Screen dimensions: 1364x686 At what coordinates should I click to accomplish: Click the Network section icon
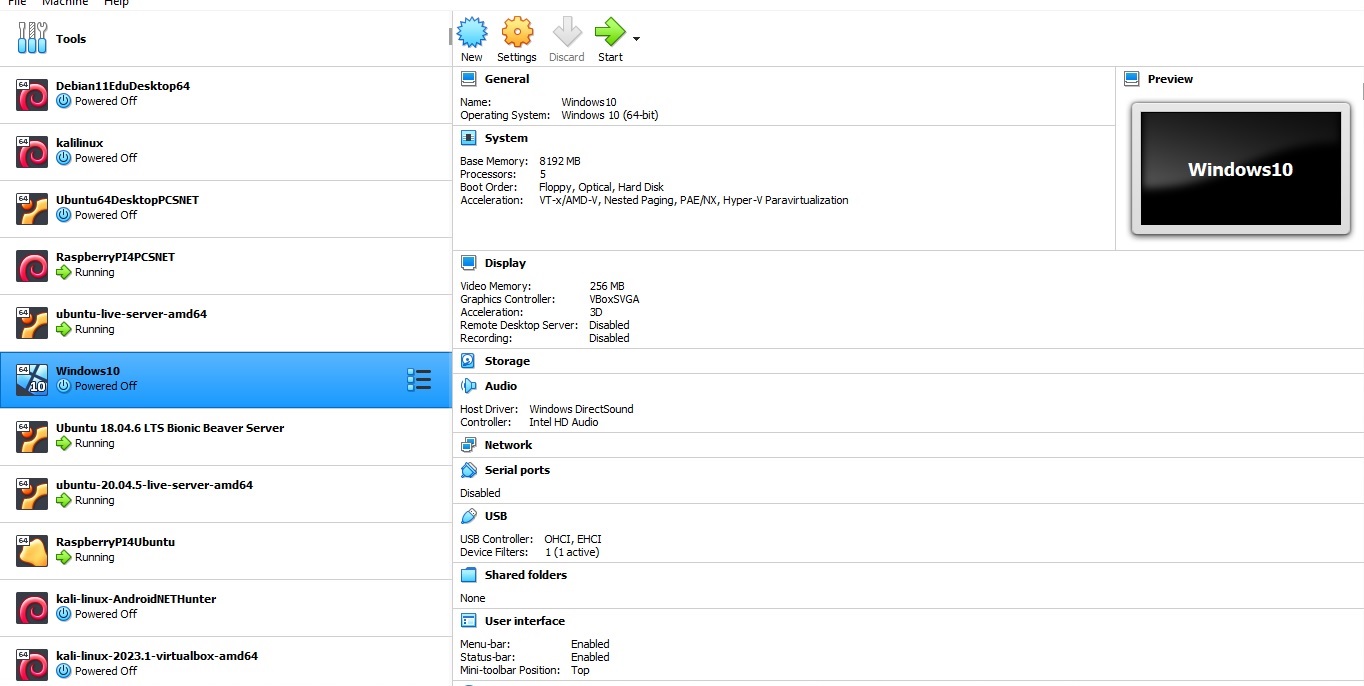point(468,445)
